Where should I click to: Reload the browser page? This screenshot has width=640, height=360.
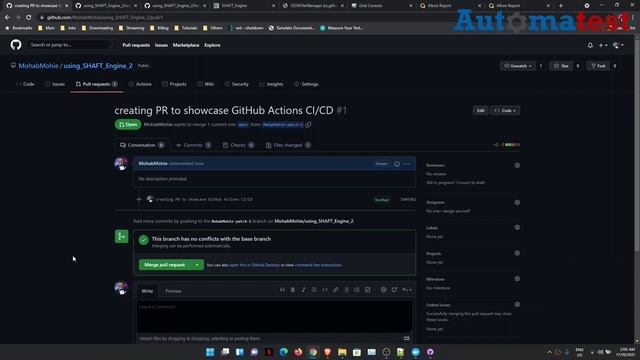coord(29,18)
